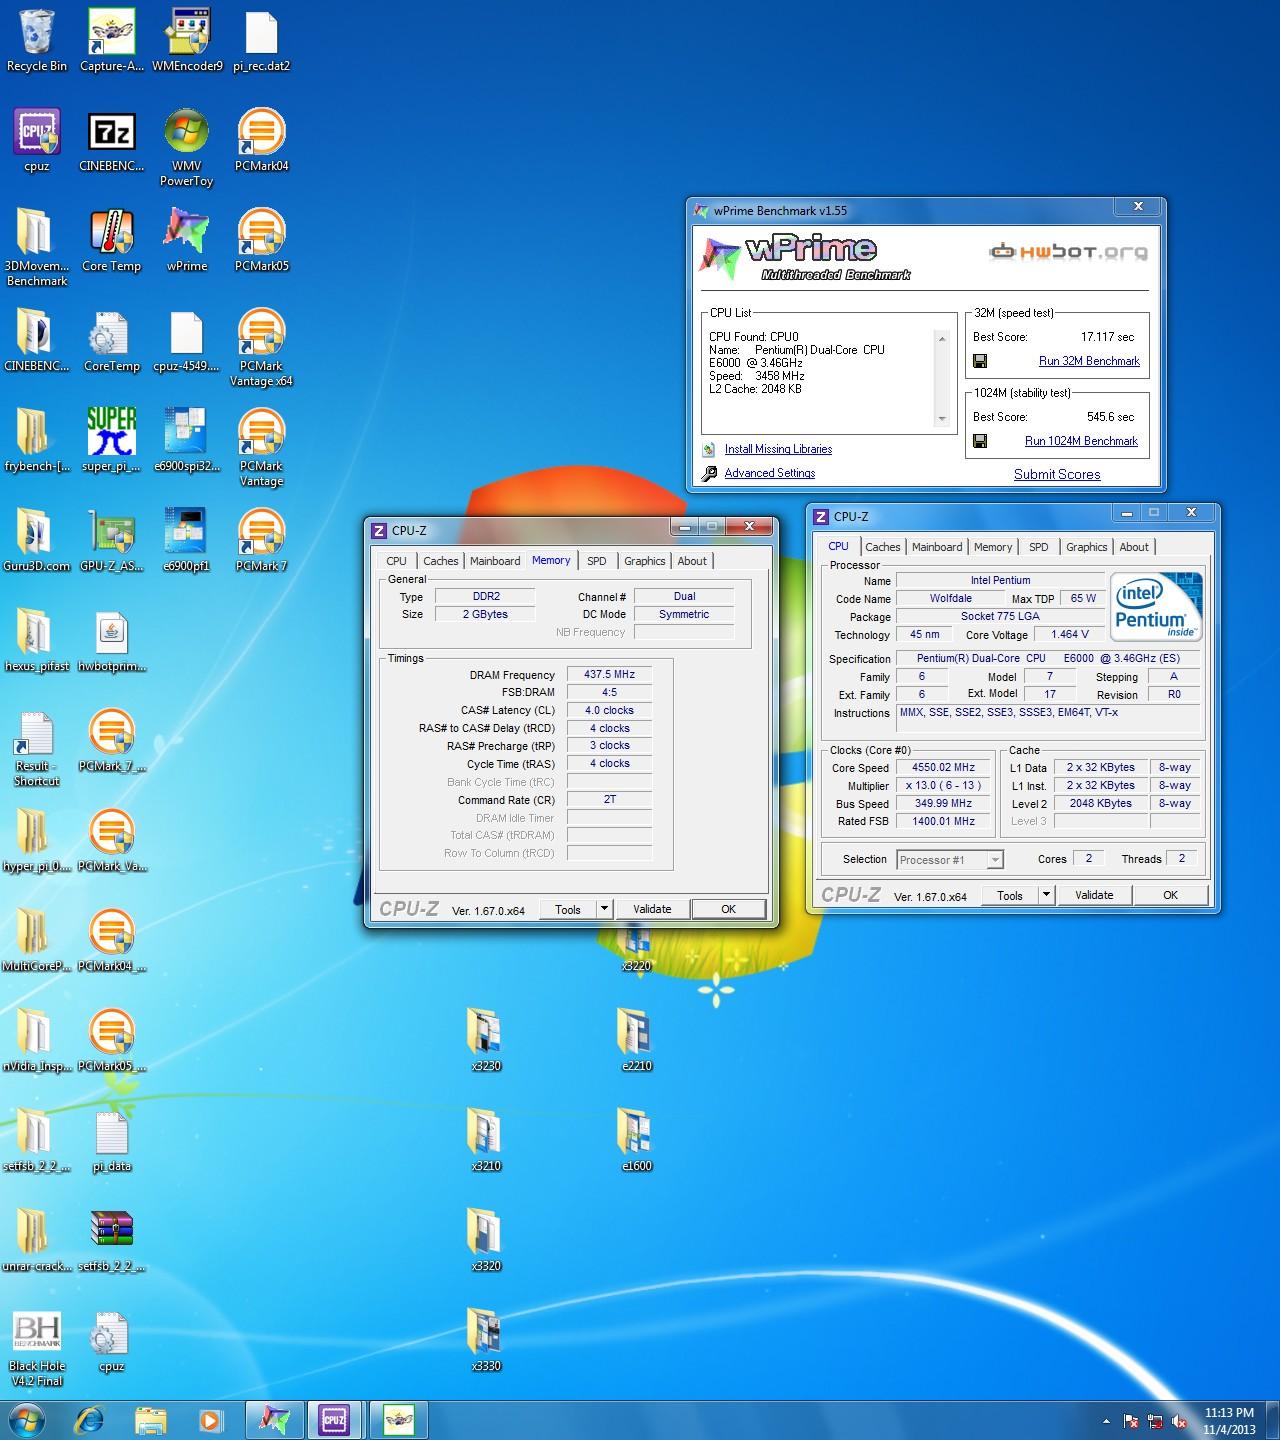Image resolution: width=1280 pixels, height=1440 pixels.
Task: Click OK in the CPU-Z CPU window
Action: [1170, 895]
